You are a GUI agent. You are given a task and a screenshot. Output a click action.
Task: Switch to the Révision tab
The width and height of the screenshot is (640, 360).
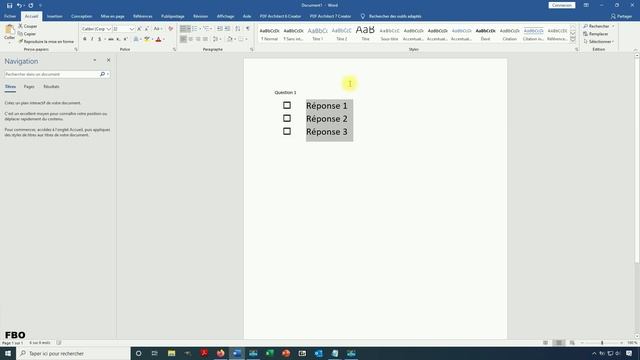[200, 16]
